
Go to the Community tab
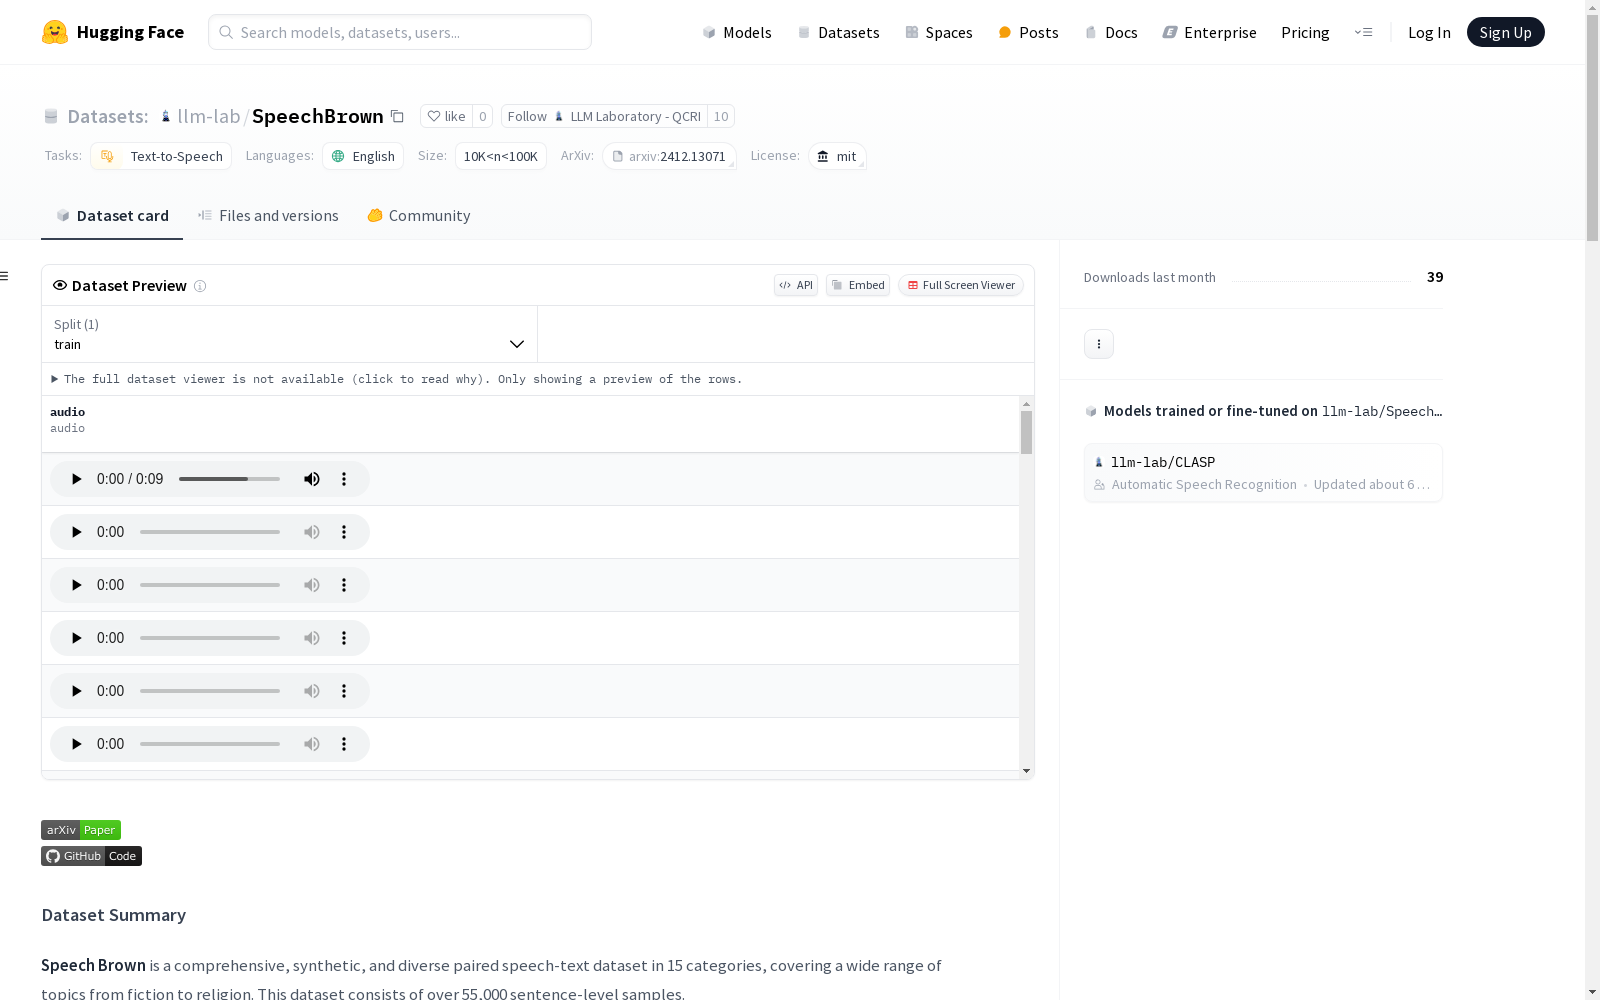tap(419, 216)
